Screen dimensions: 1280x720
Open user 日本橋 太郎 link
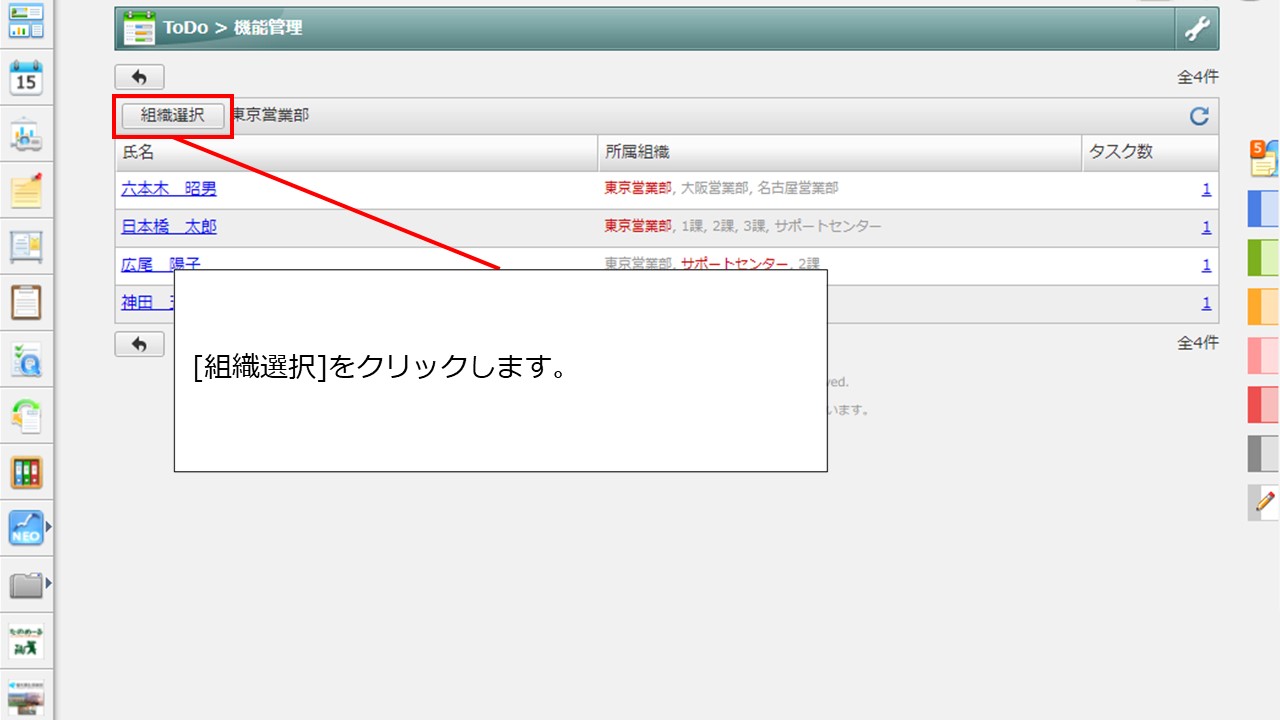coord(169,227)
